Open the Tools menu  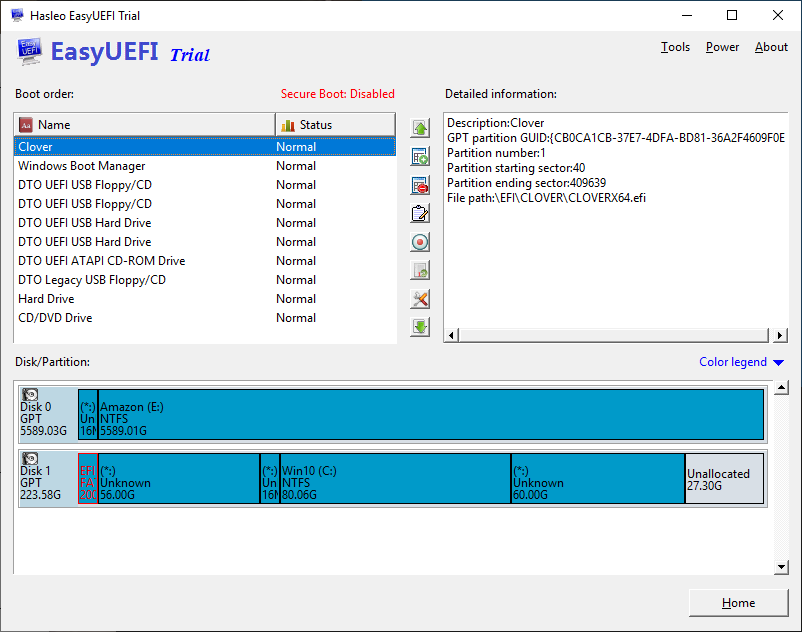point(675,47)
